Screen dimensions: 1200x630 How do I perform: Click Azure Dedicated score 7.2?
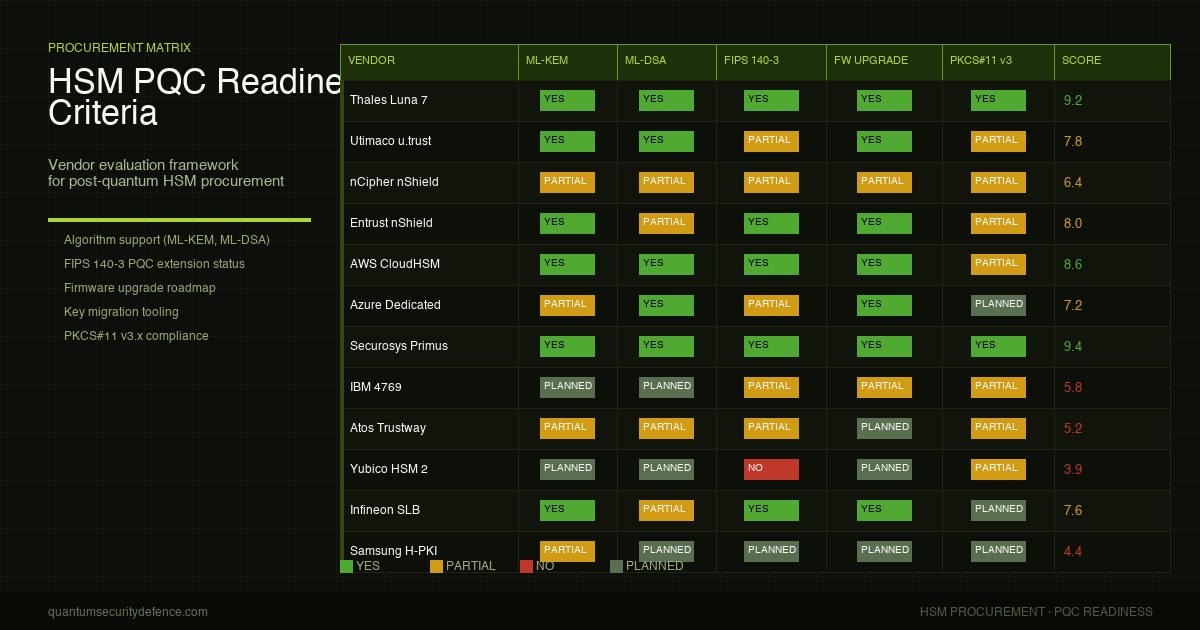coord(1073,305)
